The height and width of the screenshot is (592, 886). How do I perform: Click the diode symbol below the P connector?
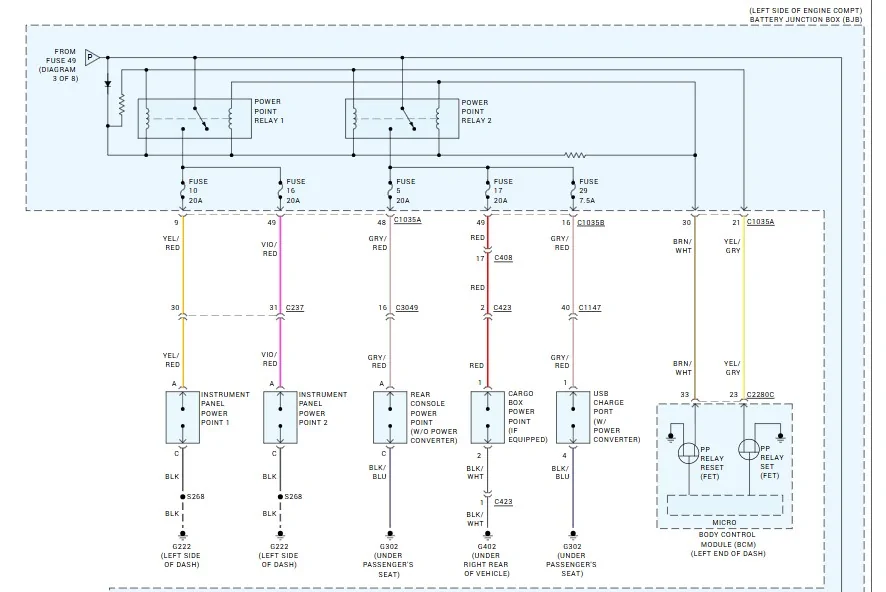pos(107,84)
